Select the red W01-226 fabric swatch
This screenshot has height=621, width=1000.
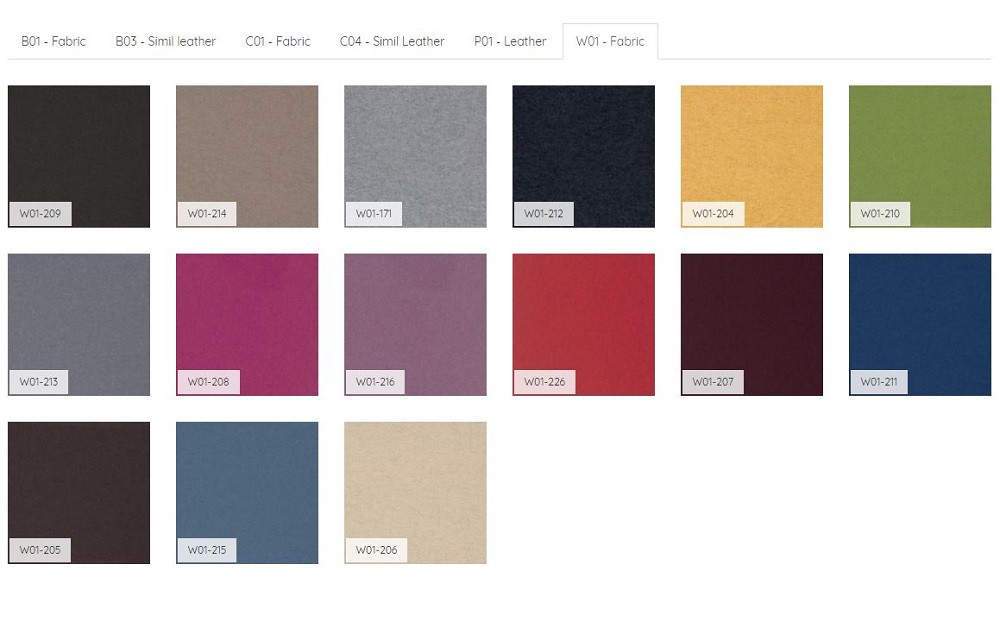click(x=583, y=324)
